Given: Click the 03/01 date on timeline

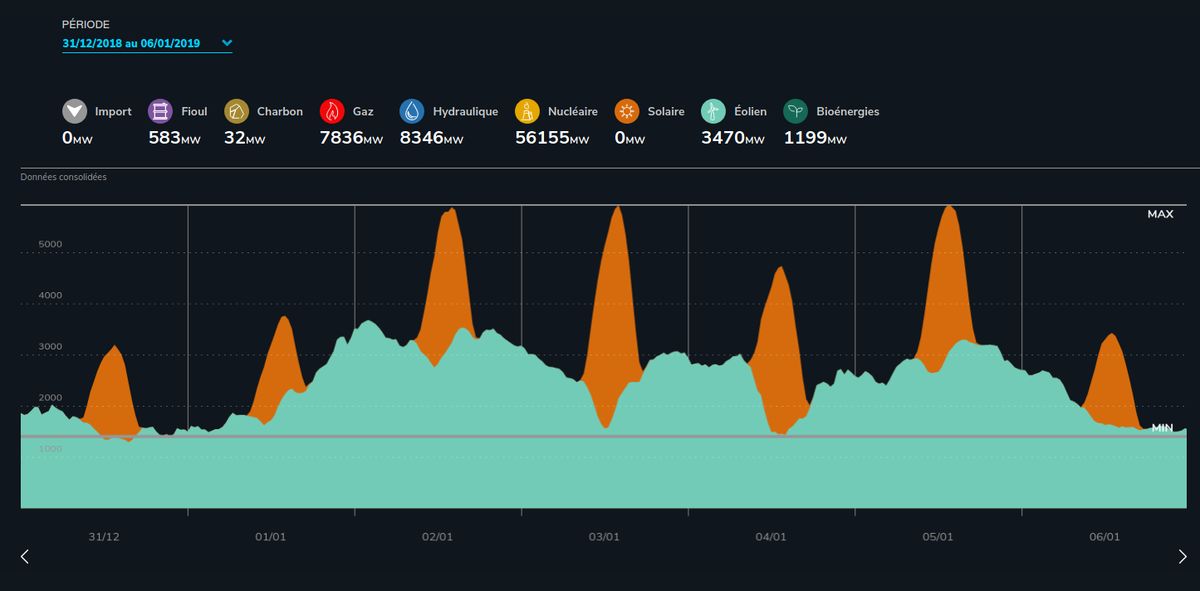Looking at the screenshot, I should click(604, 537).
